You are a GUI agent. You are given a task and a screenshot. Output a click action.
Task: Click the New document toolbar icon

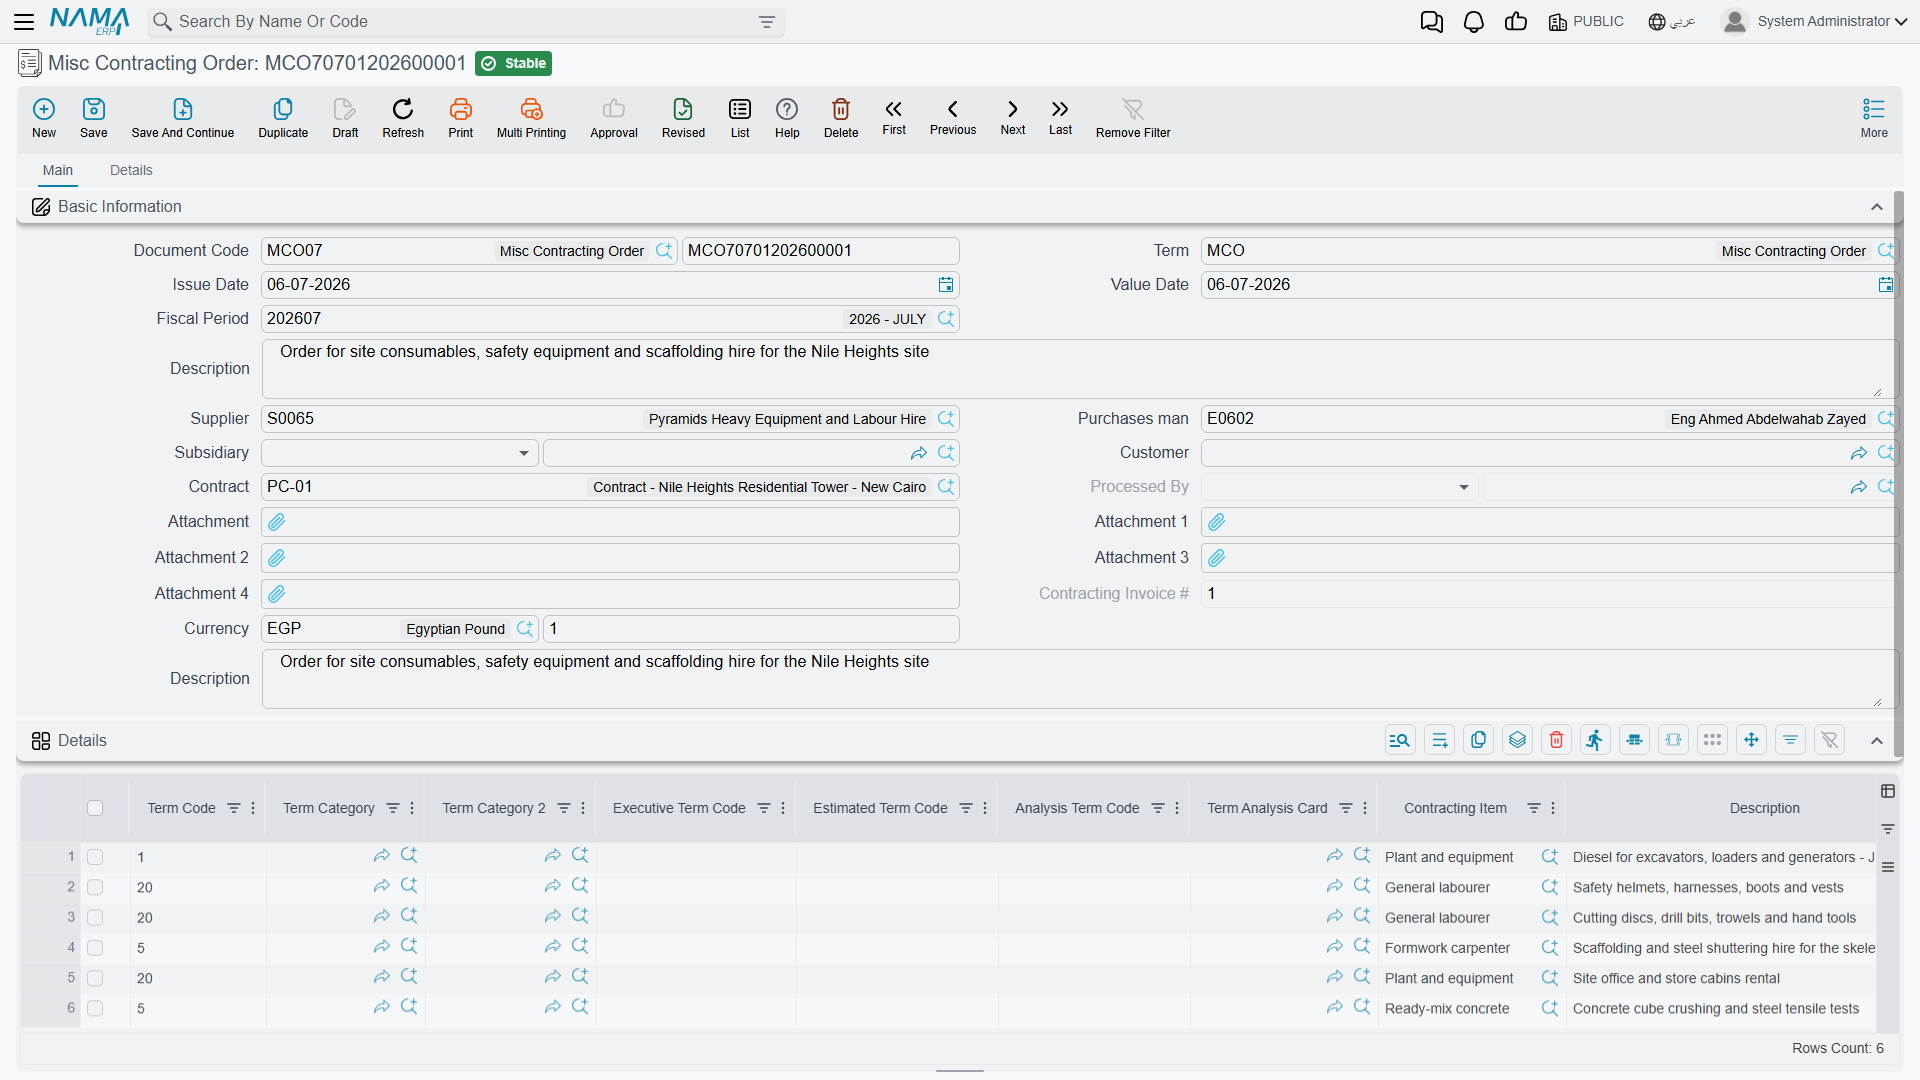pyautogui.click(x=44, y=117)
